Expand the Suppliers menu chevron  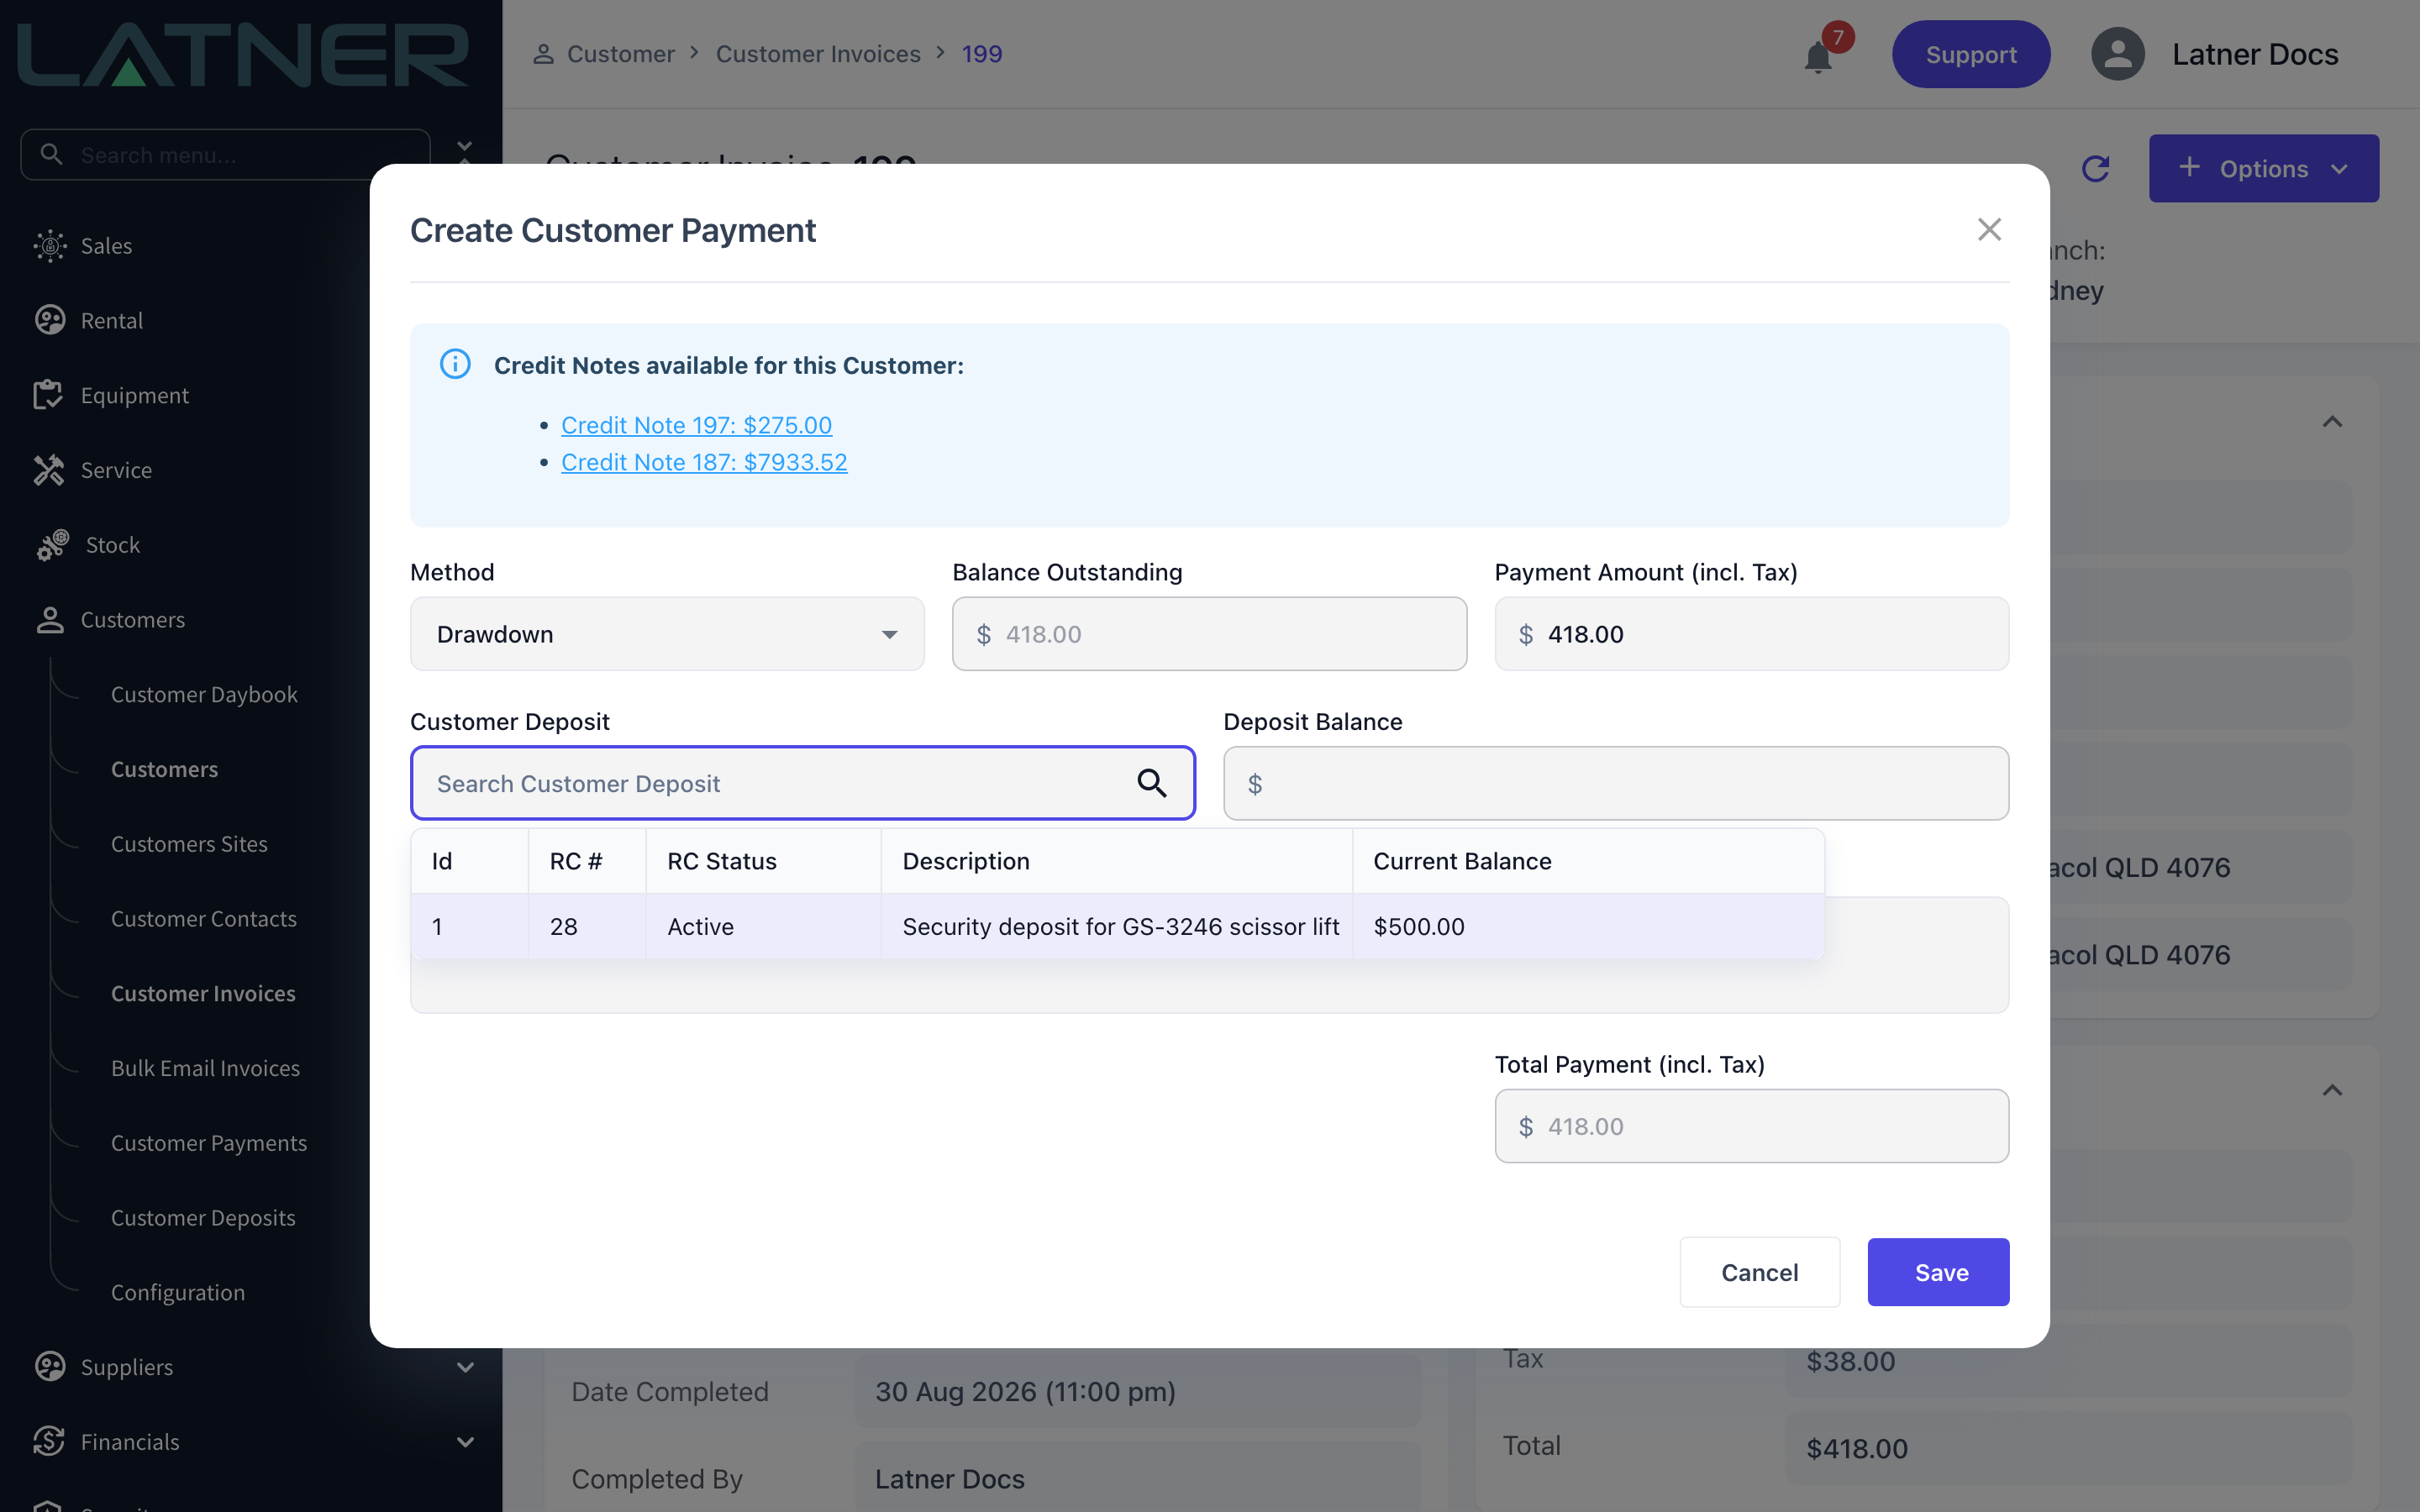coord(465,1367)
